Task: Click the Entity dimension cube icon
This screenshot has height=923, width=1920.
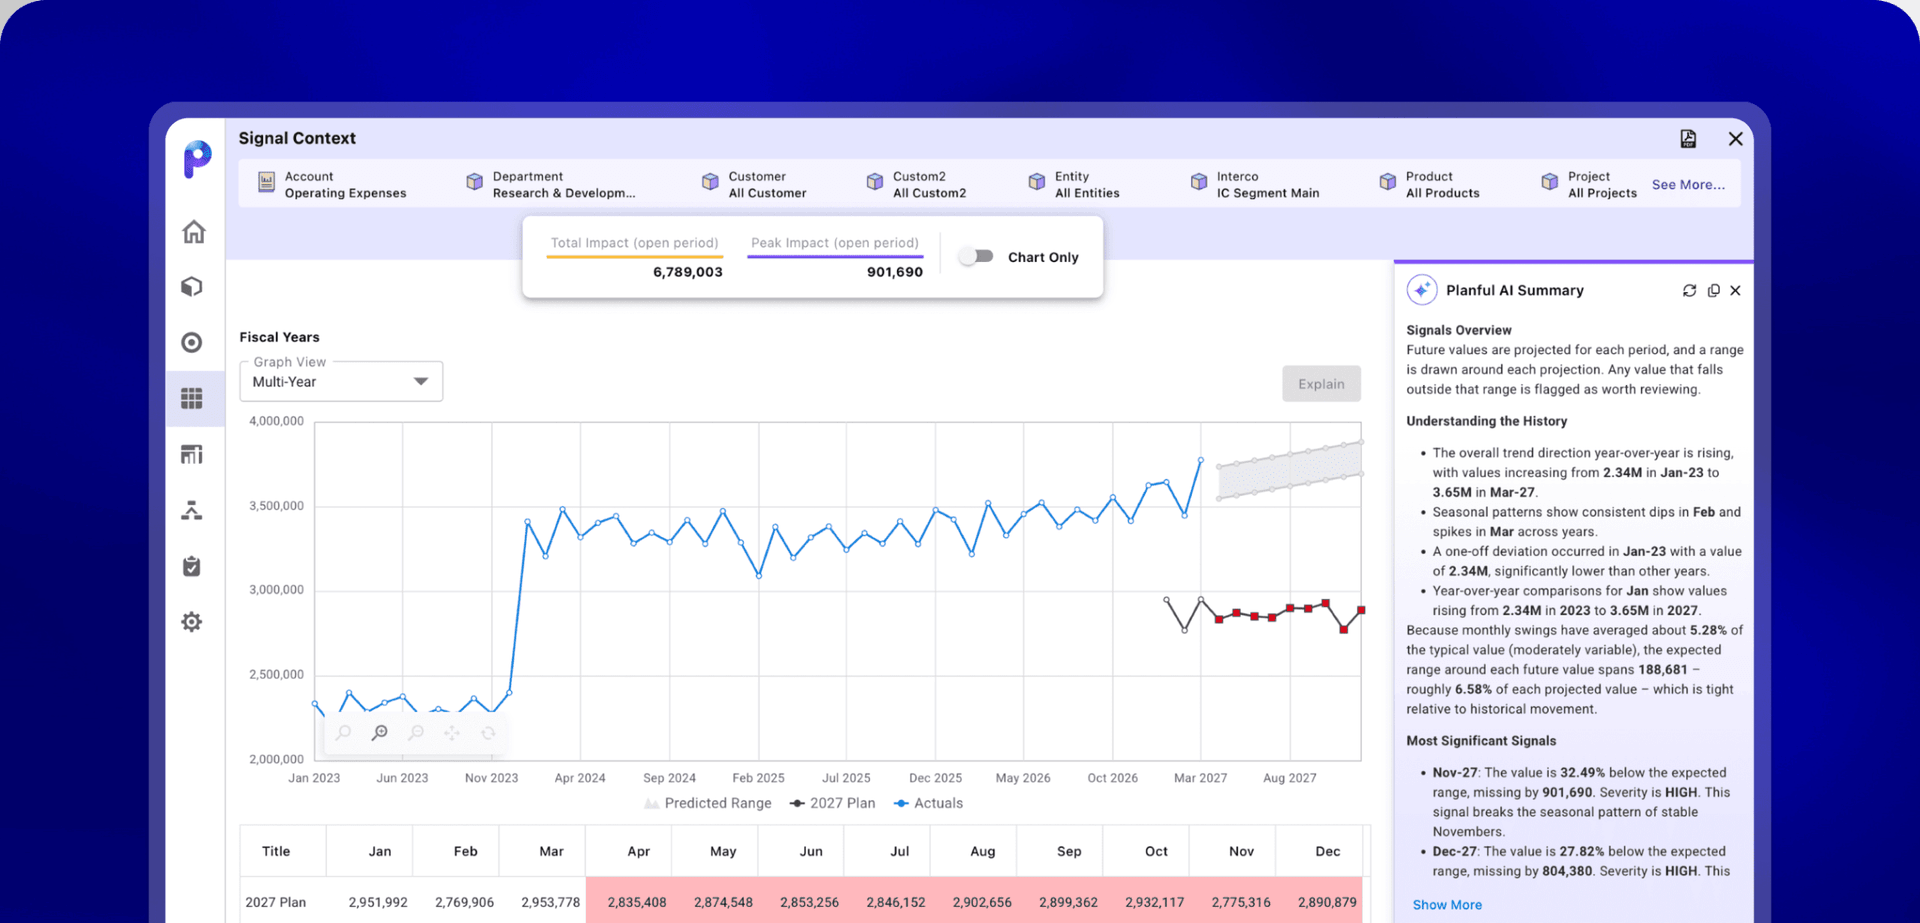Action: 1037,182
